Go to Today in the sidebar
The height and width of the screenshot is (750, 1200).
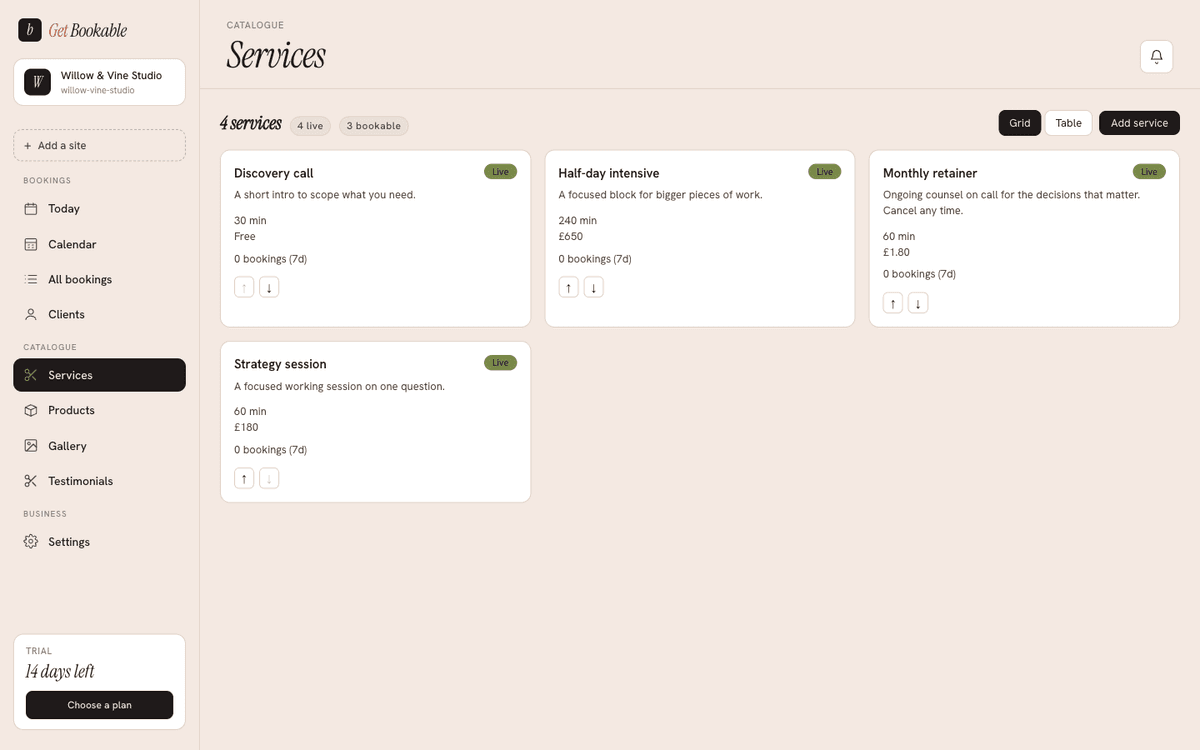[x=99, y=209]
